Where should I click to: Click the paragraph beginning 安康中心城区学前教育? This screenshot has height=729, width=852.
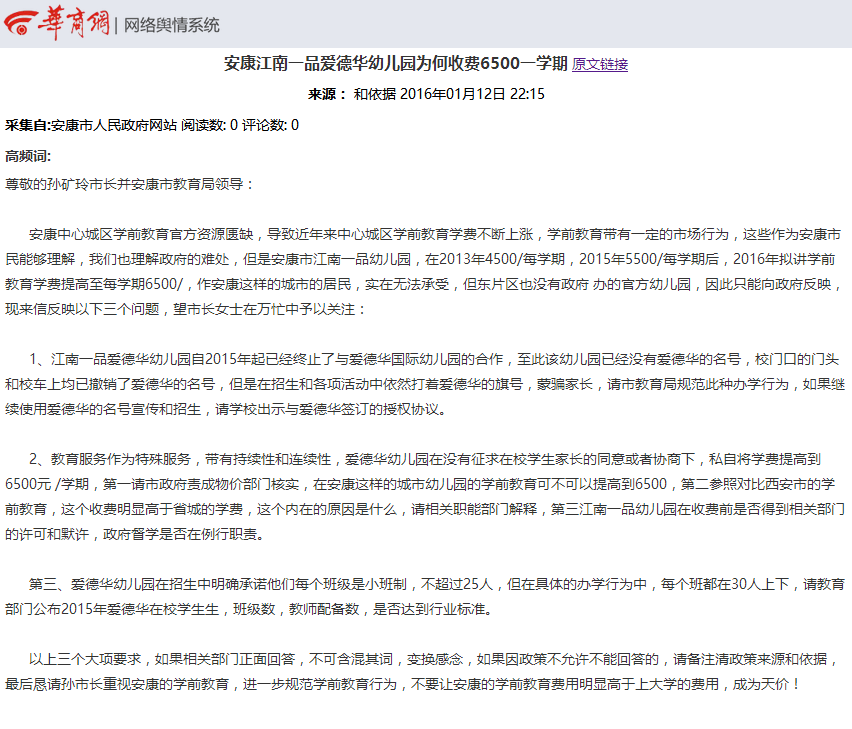tap(425, 272)
